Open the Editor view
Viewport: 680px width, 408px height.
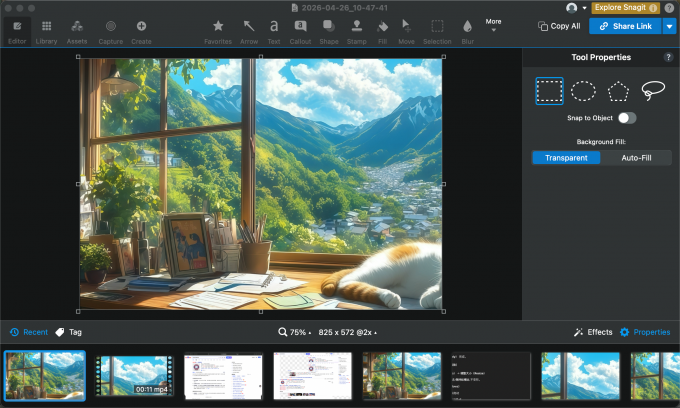(x=17, y=32)
